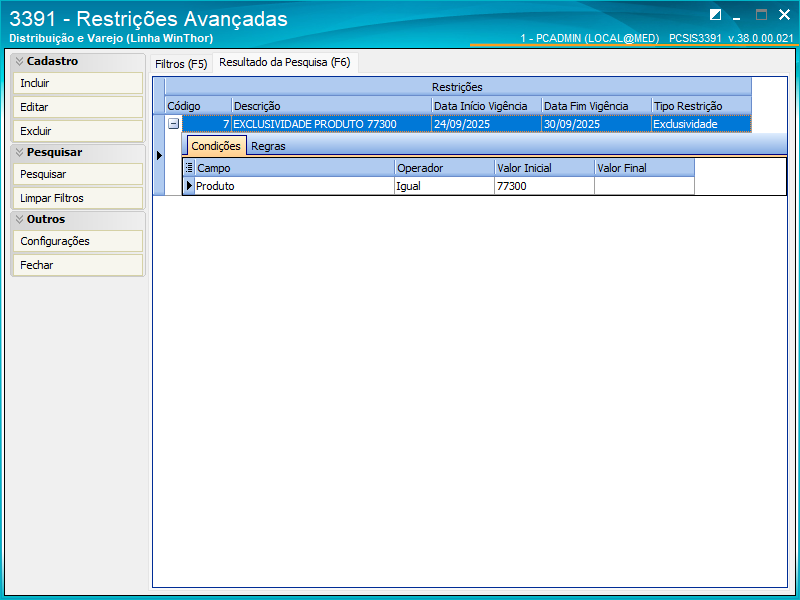Click the Incluir button
The image size is (800, 600).
(78, 83)
